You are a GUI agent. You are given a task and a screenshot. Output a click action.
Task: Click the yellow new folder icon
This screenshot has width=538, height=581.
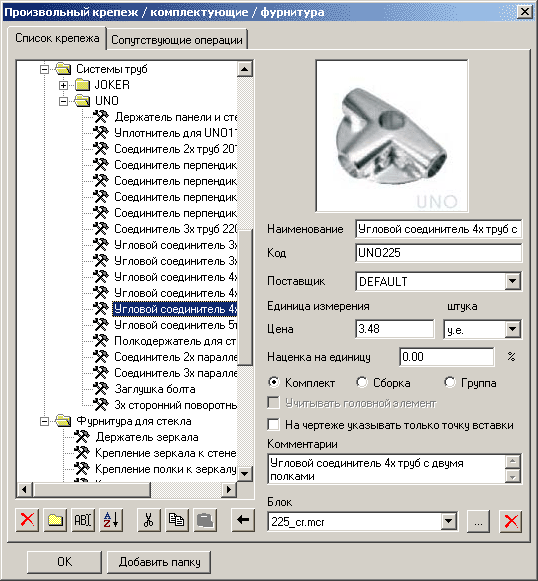55,520
